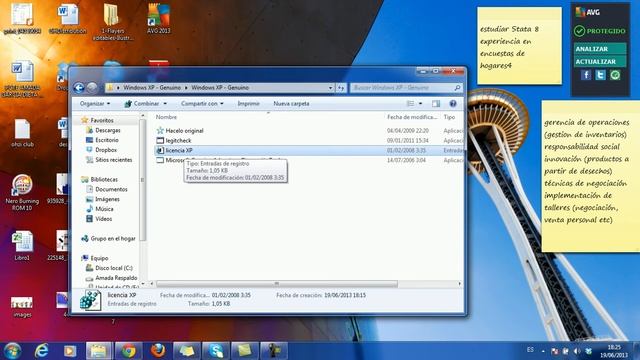640x360 pixels.
Task: Click the estudiar Stata 8 sticky note
Action: pos(519,46)
